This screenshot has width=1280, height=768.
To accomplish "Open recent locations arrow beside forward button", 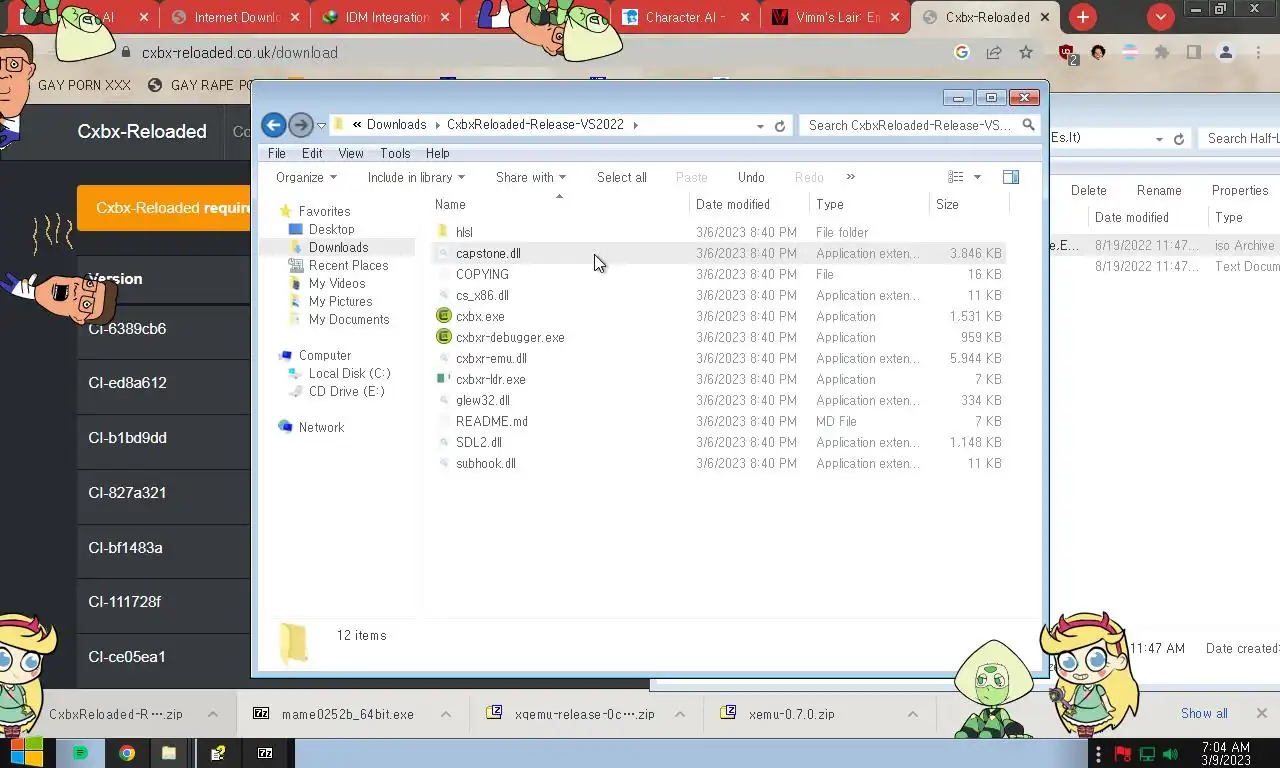I will 321,126.
